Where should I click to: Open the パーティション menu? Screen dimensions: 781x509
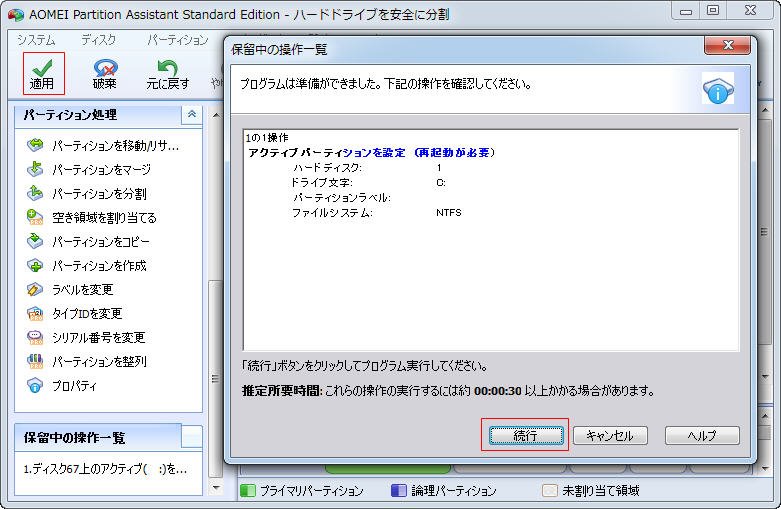click(x=178, y=40)
